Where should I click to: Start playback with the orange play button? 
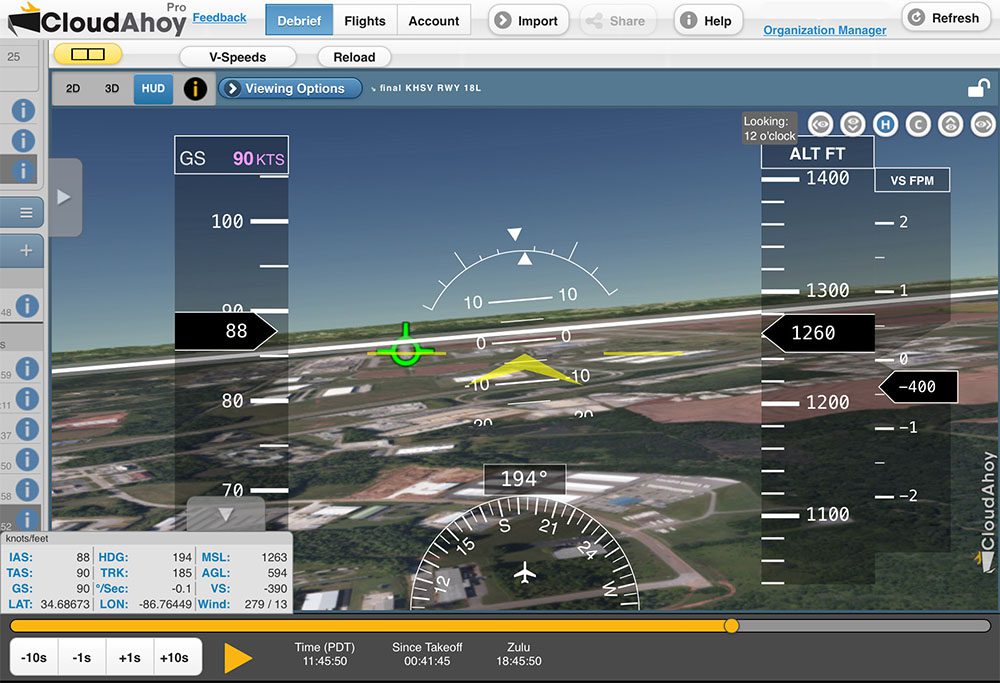click(238, 658)
